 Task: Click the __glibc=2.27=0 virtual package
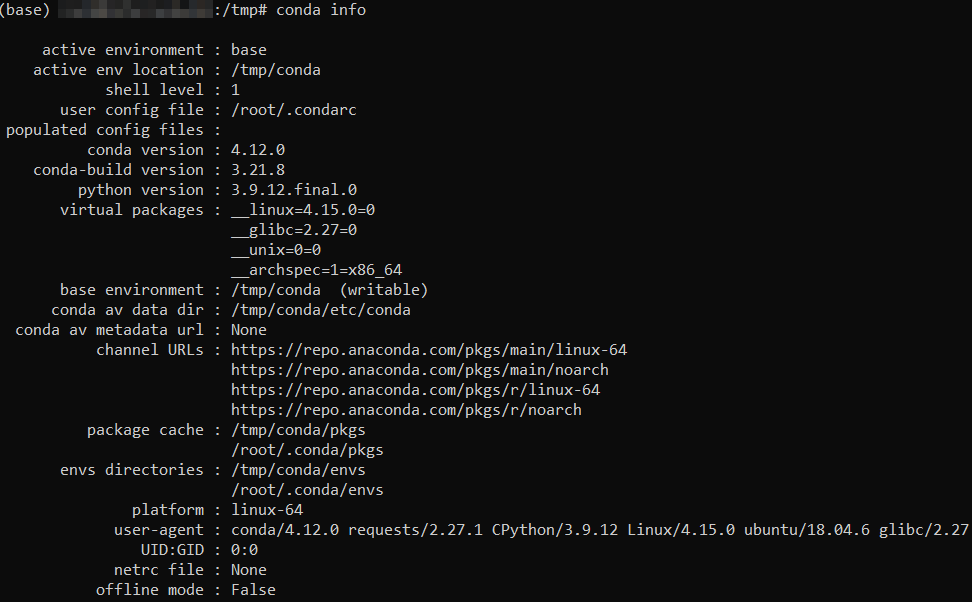[294, 230]
